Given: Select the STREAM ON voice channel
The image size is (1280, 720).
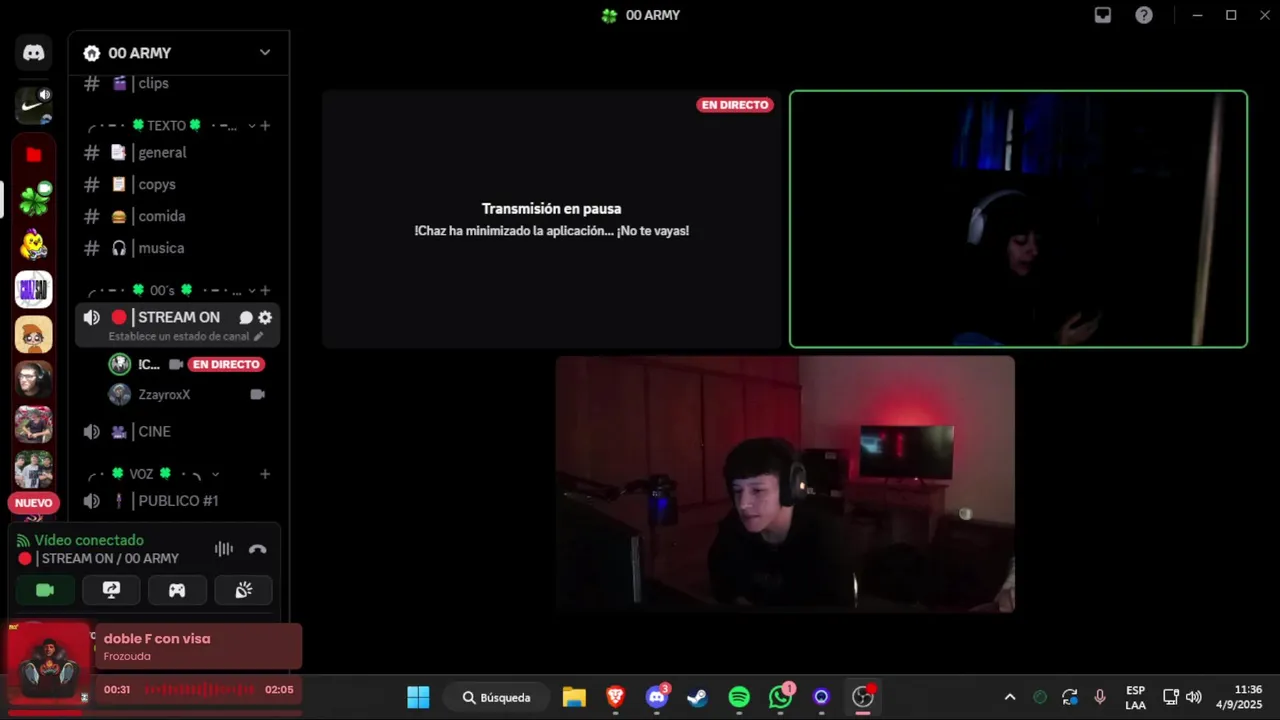Looking at the screenshot, I should click(178, 317).
